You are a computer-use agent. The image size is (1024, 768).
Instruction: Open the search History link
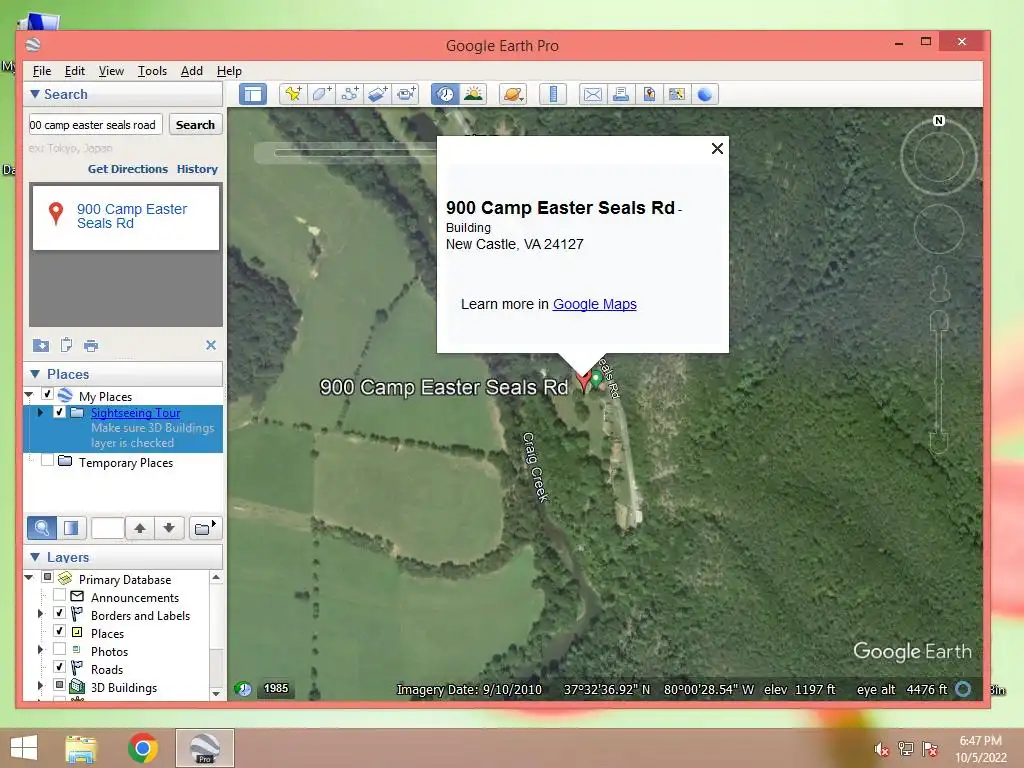[197, 169]
